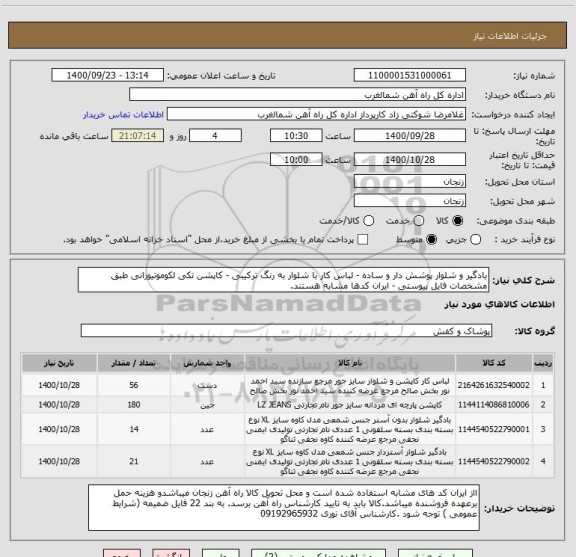This screenshot has height=557, width=576.
Task: Click the buyer organization name field
Action: click(x=298, y=95)
